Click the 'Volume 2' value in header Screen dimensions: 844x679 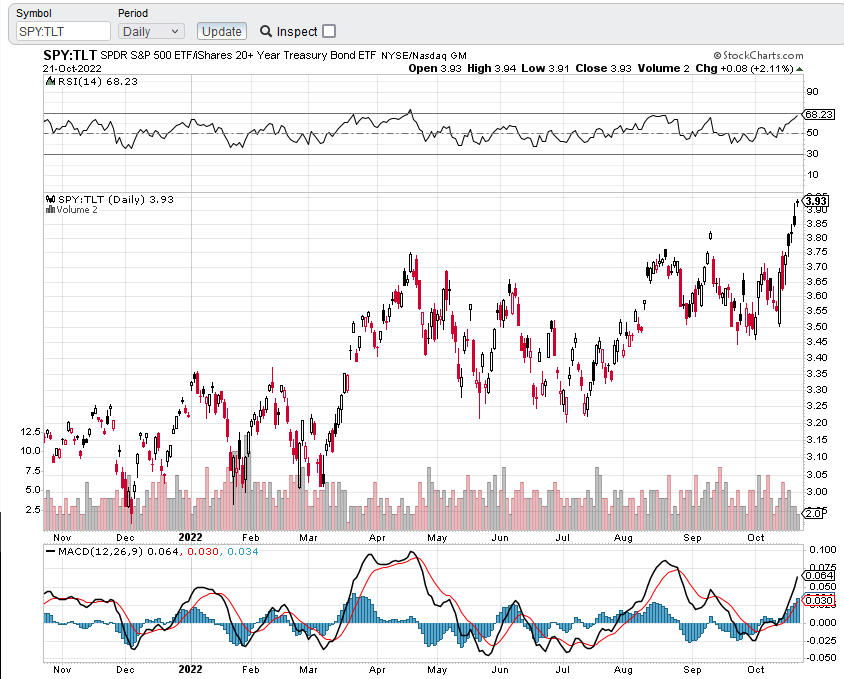pos(663,68)
